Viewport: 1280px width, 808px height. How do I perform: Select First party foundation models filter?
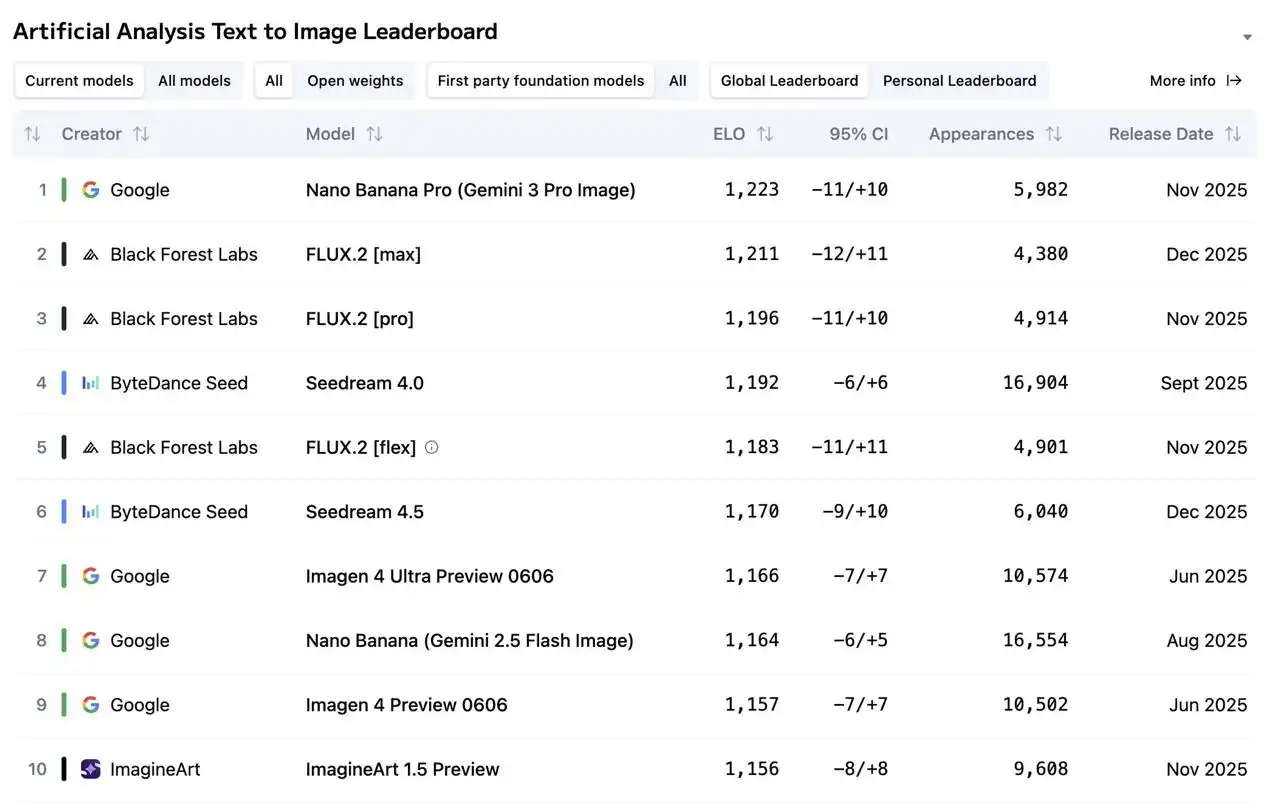tap(541, 81)
